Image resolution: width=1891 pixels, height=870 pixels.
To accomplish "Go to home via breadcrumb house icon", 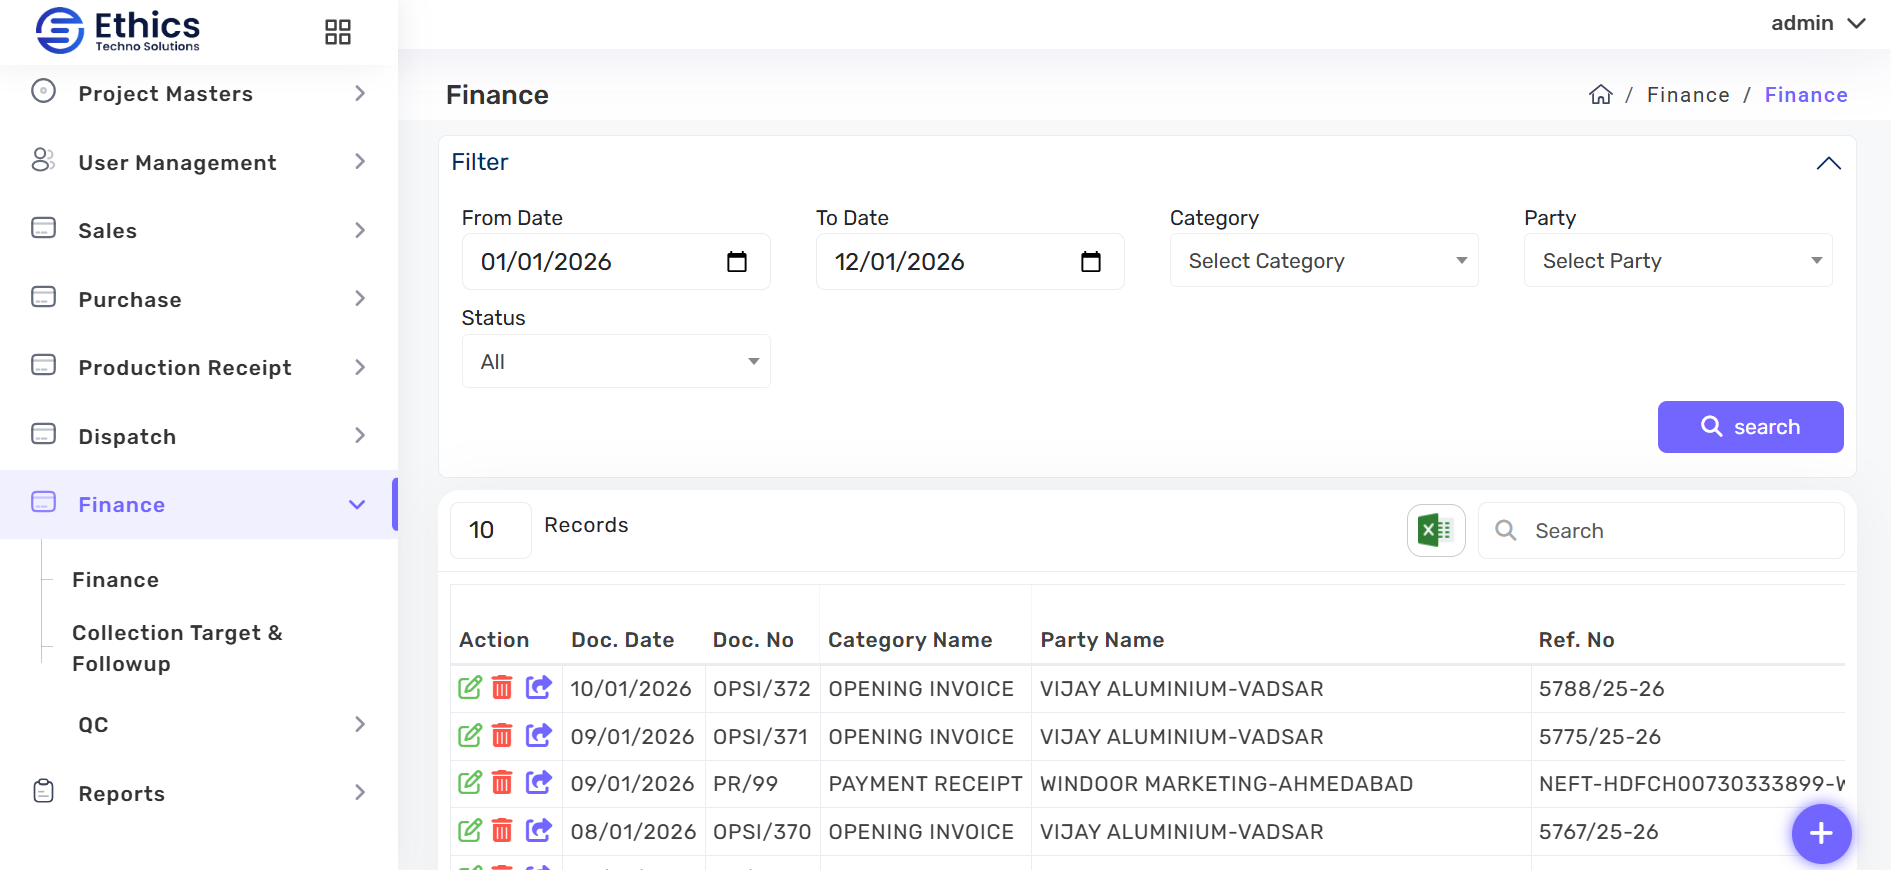I will coord(1600,95).
